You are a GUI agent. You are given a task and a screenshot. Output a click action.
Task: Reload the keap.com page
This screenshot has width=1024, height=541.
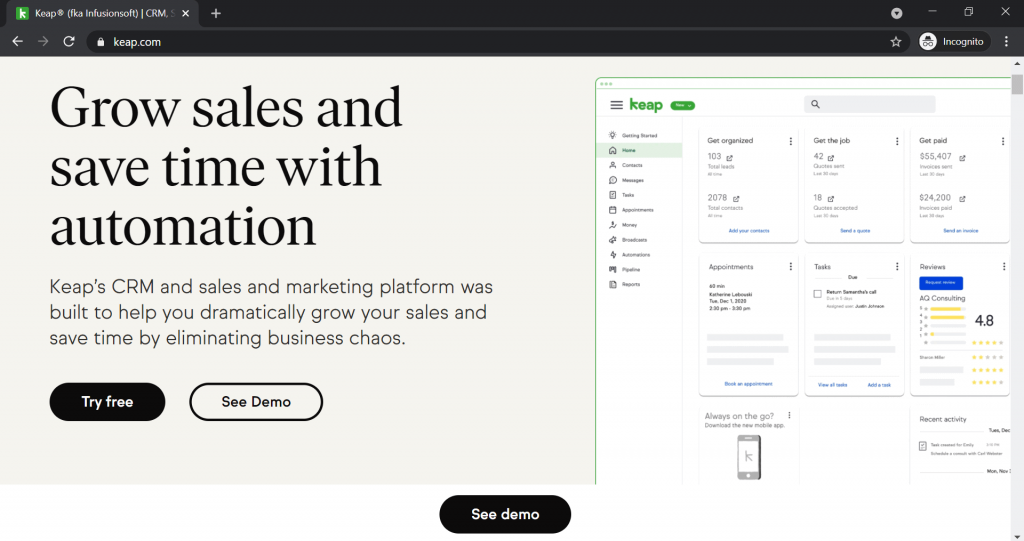tap(69, 41)
